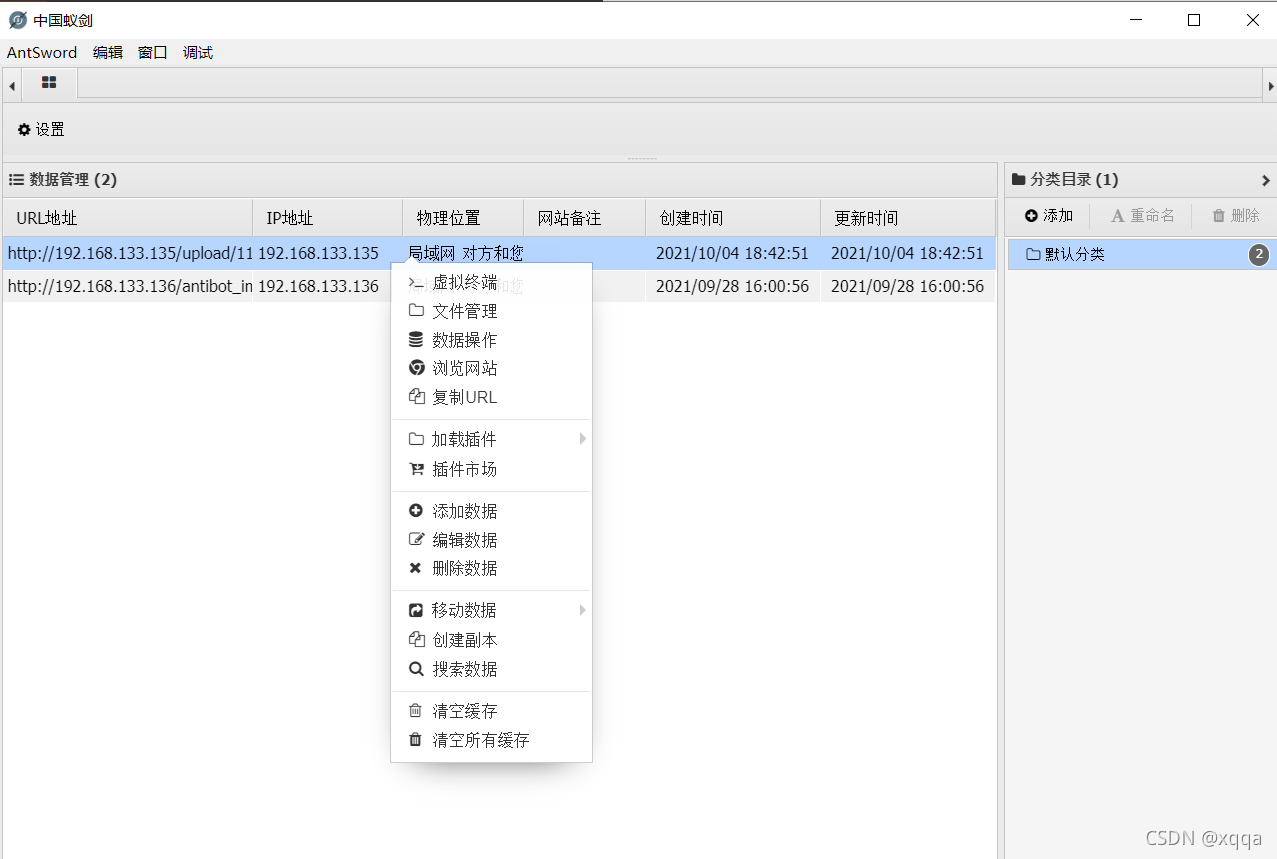Click the share-arrow icon beside 移动数据
Viewport: 1277px width, 859px height.
416,610
